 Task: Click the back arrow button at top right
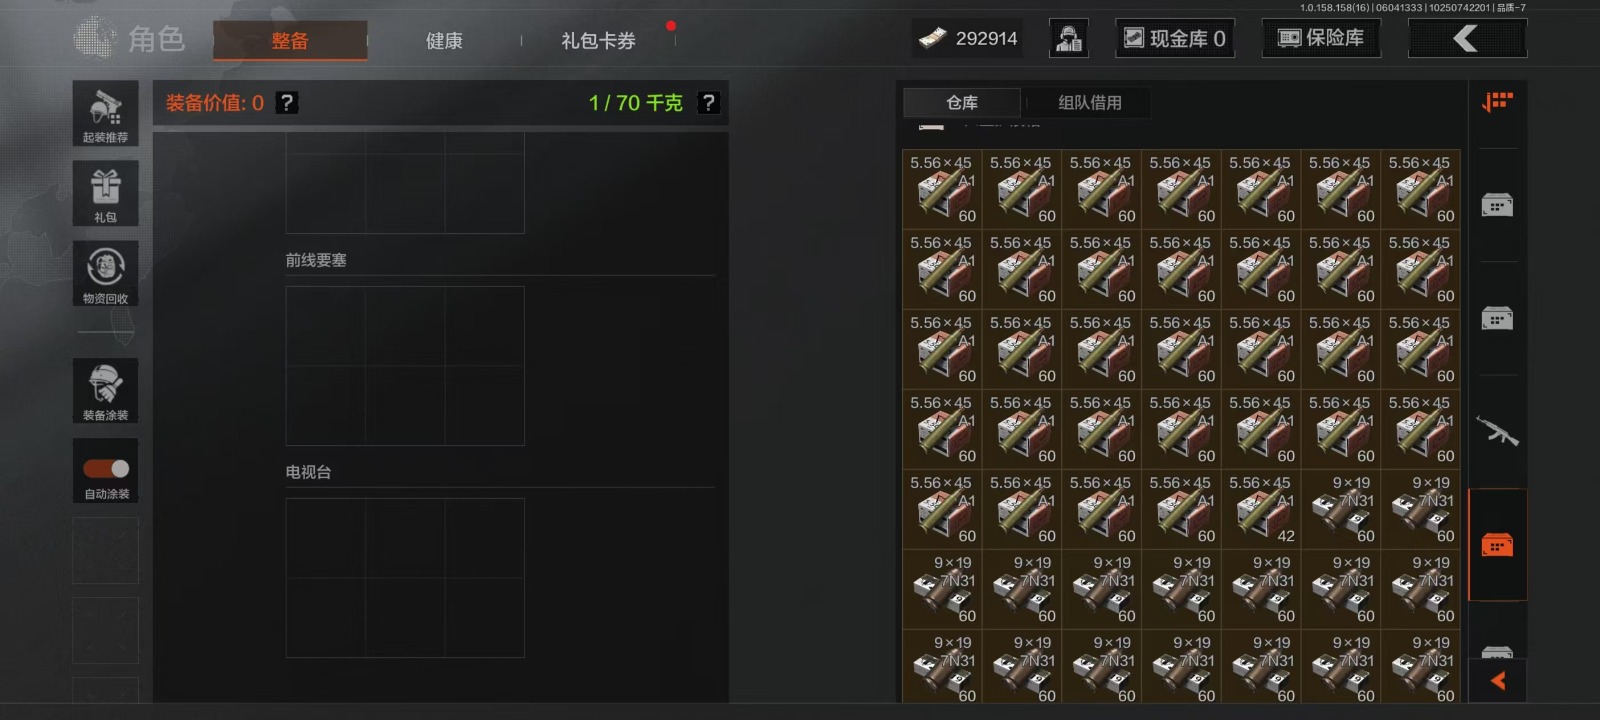pyautogui.click(x=1467, y=39)
